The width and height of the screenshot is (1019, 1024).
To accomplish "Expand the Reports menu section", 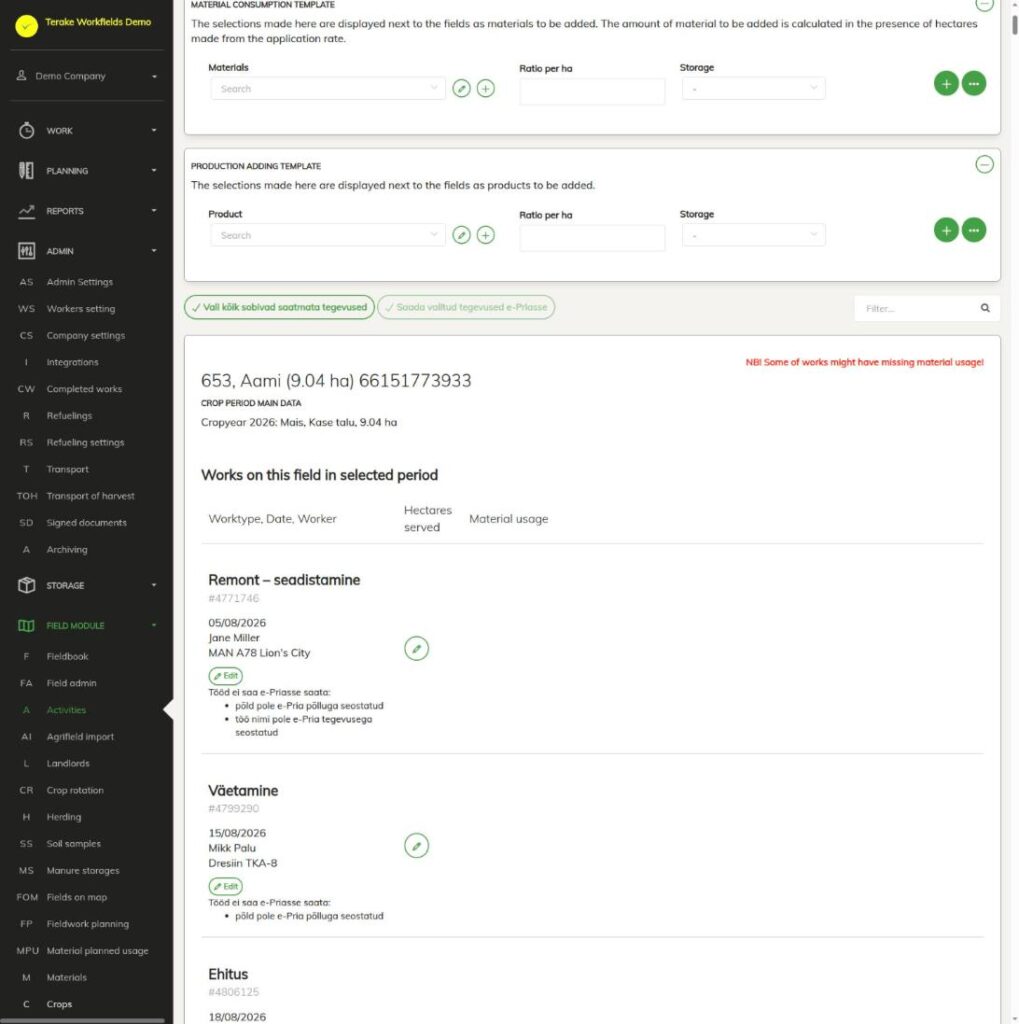I will 86,211.
